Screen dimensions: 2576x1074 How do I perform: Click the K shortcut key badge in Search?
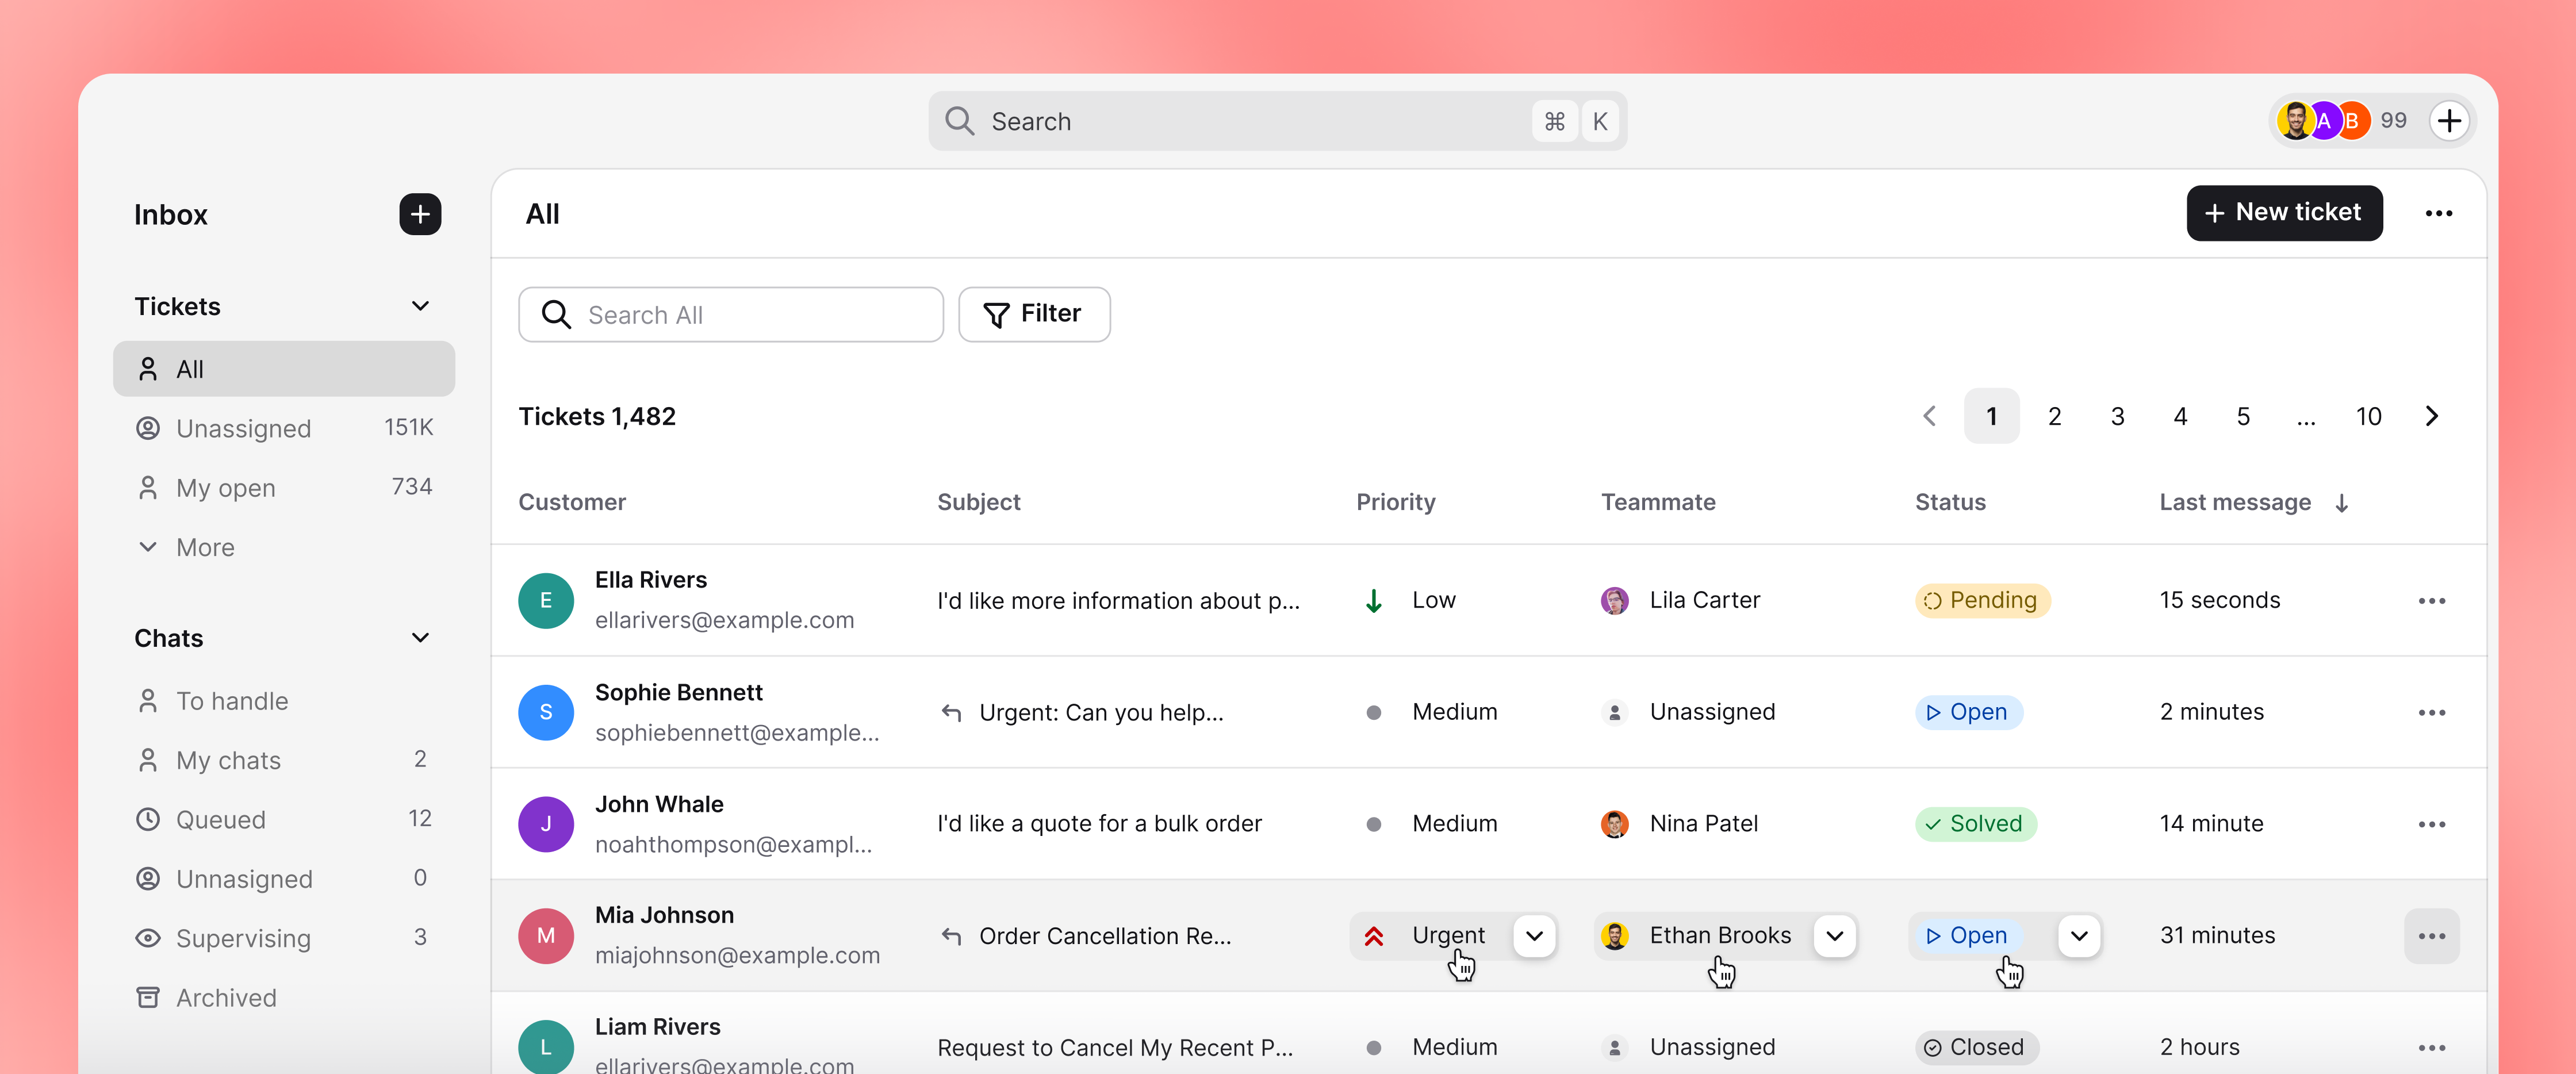coord(1599,121)
